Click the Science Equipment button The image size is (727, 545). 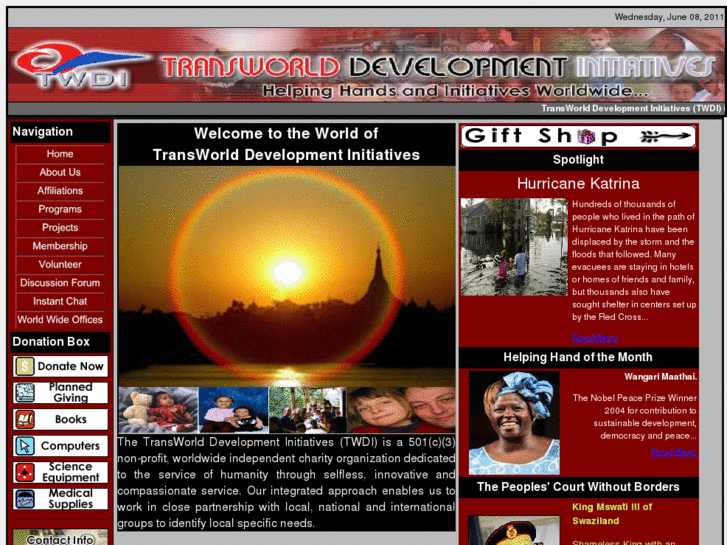60,472
